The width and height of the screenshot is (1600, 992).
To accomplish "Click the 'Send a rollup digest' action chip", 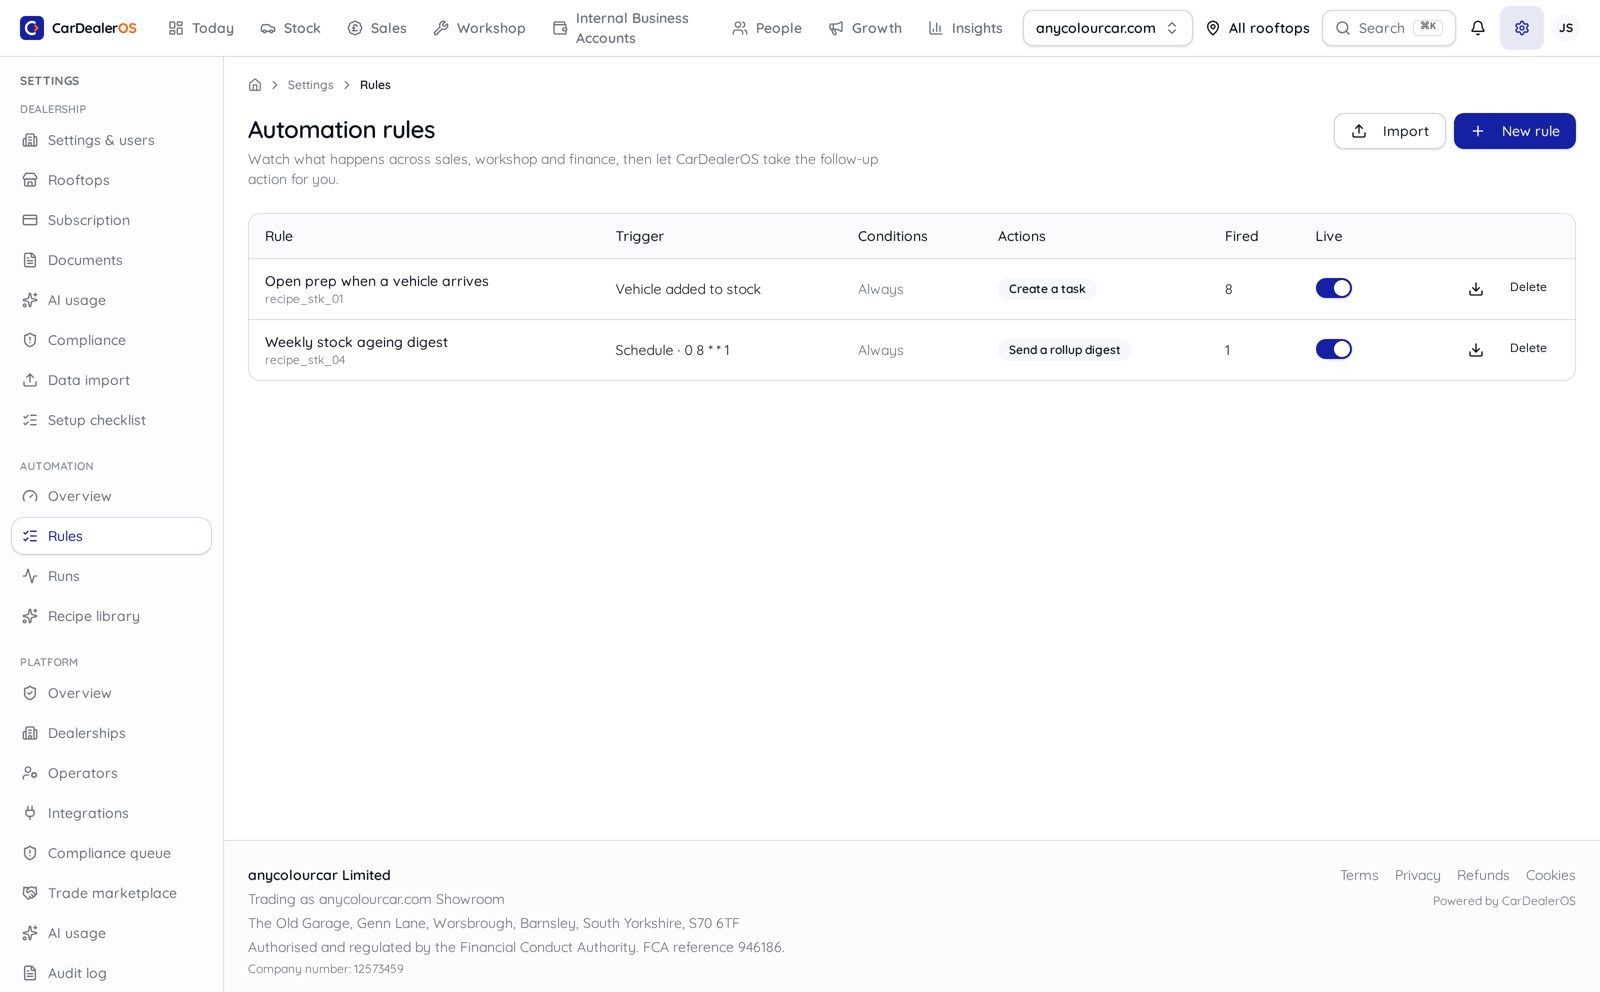I will pyautogui.click(x=1064, y=350).
